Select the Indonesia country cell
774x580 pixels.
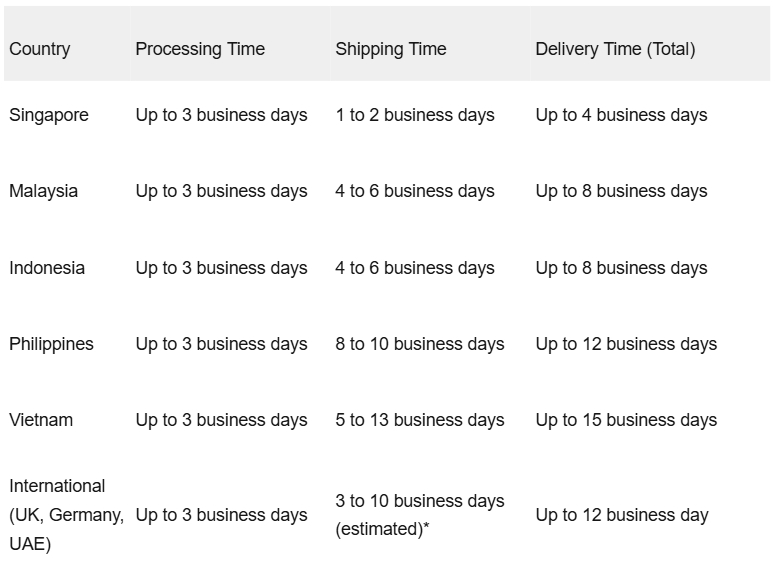(x=47, y=268)
